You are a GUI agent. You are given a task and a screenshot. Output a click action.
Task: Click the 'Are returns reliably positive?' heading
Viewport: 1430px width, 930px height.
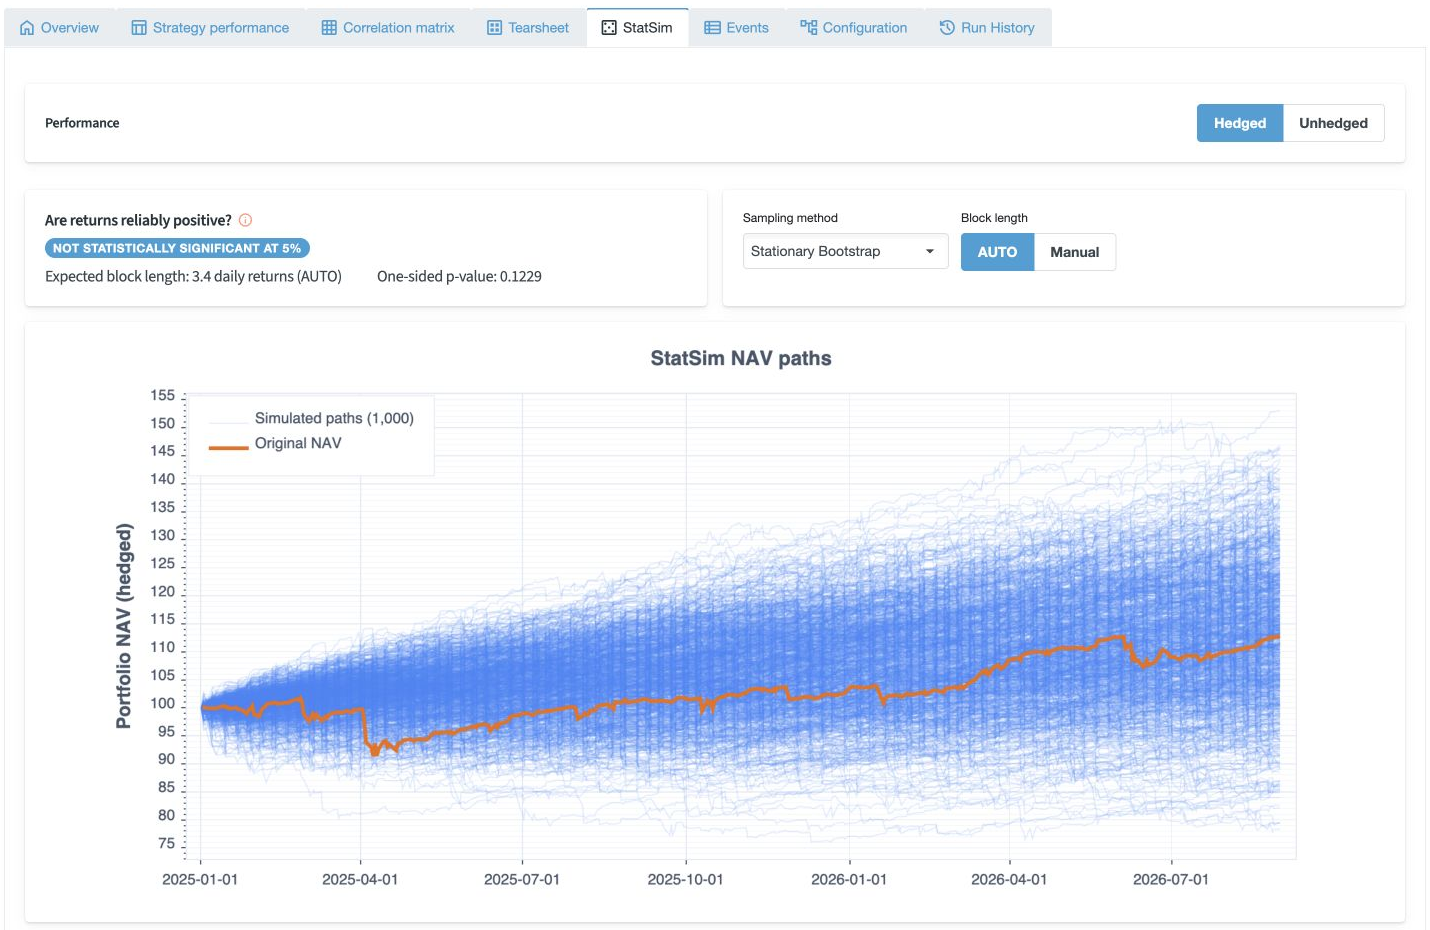click(x=138, y=220)
